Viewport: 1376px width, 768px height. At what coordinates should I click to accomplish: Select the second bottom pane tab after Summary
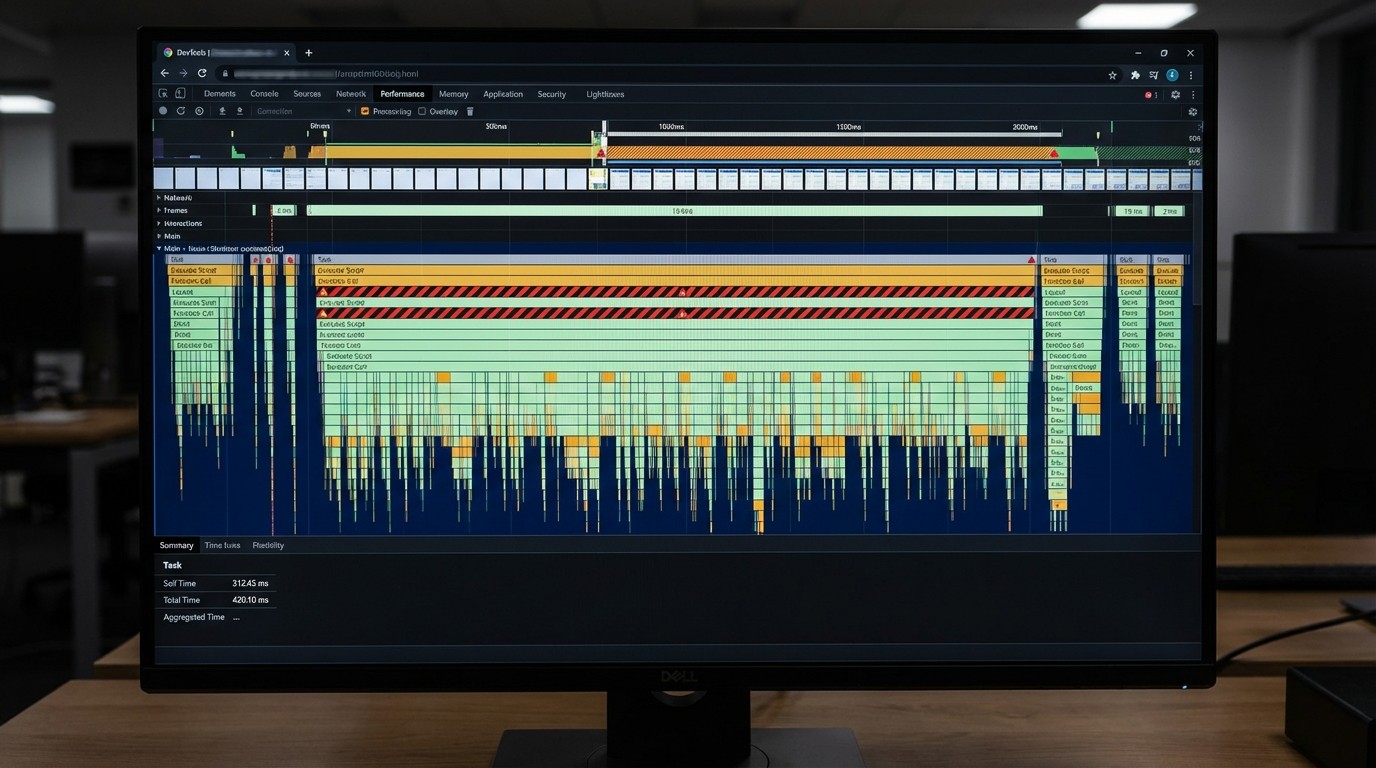click(222, 546)
